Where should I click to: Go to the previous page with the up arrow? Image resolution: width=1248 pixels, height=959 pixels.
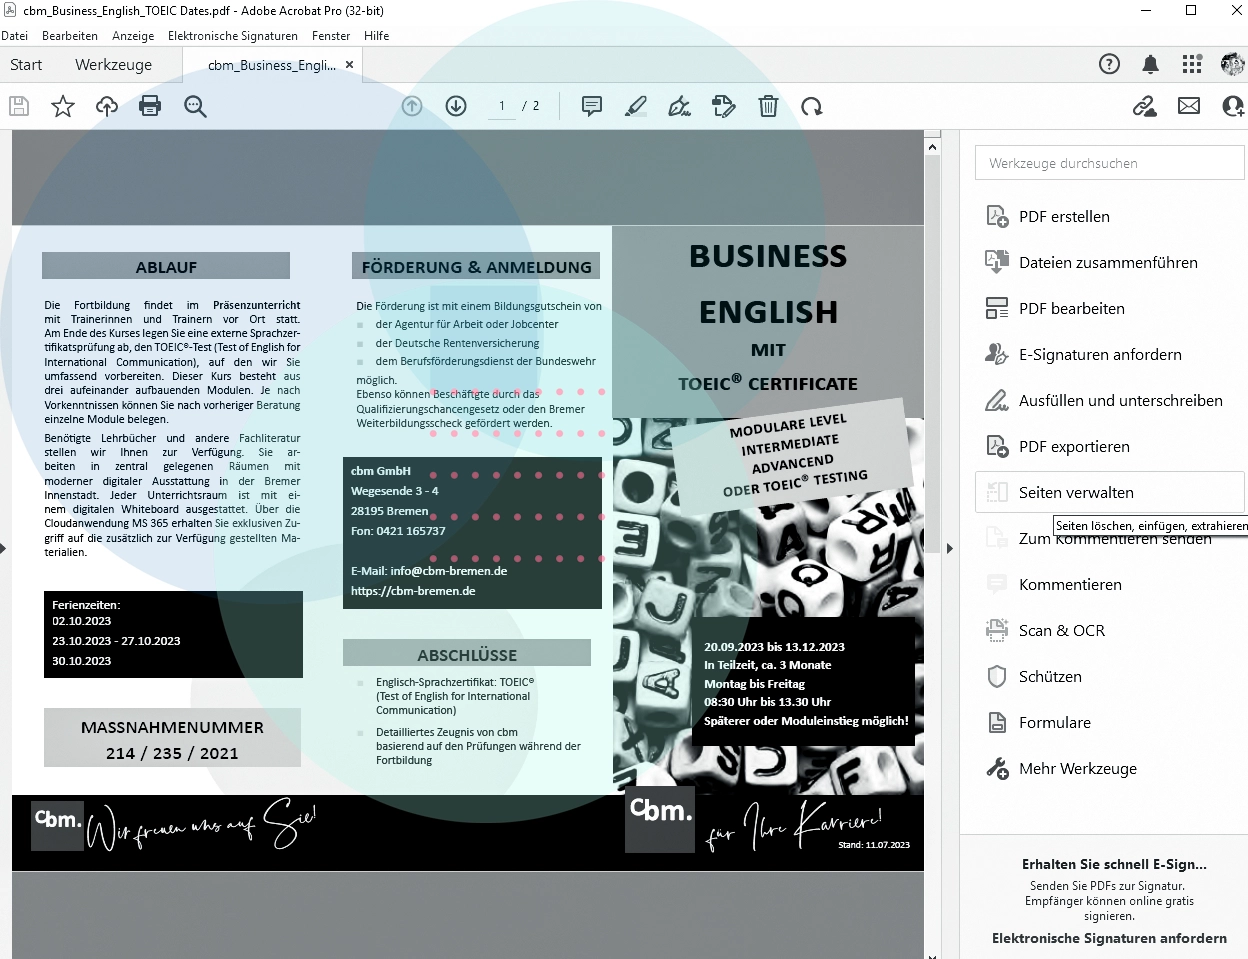point(412,106)
